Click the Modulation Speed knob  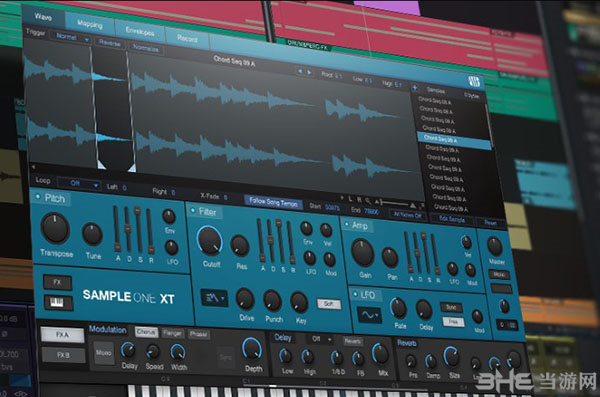[153, 351]
